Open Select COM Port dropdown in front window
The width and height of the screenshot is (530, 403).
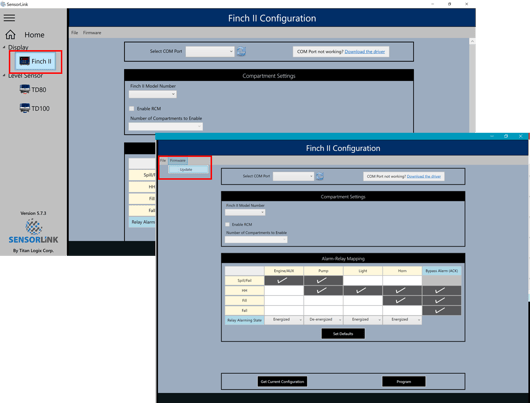[x=293, y=176]
